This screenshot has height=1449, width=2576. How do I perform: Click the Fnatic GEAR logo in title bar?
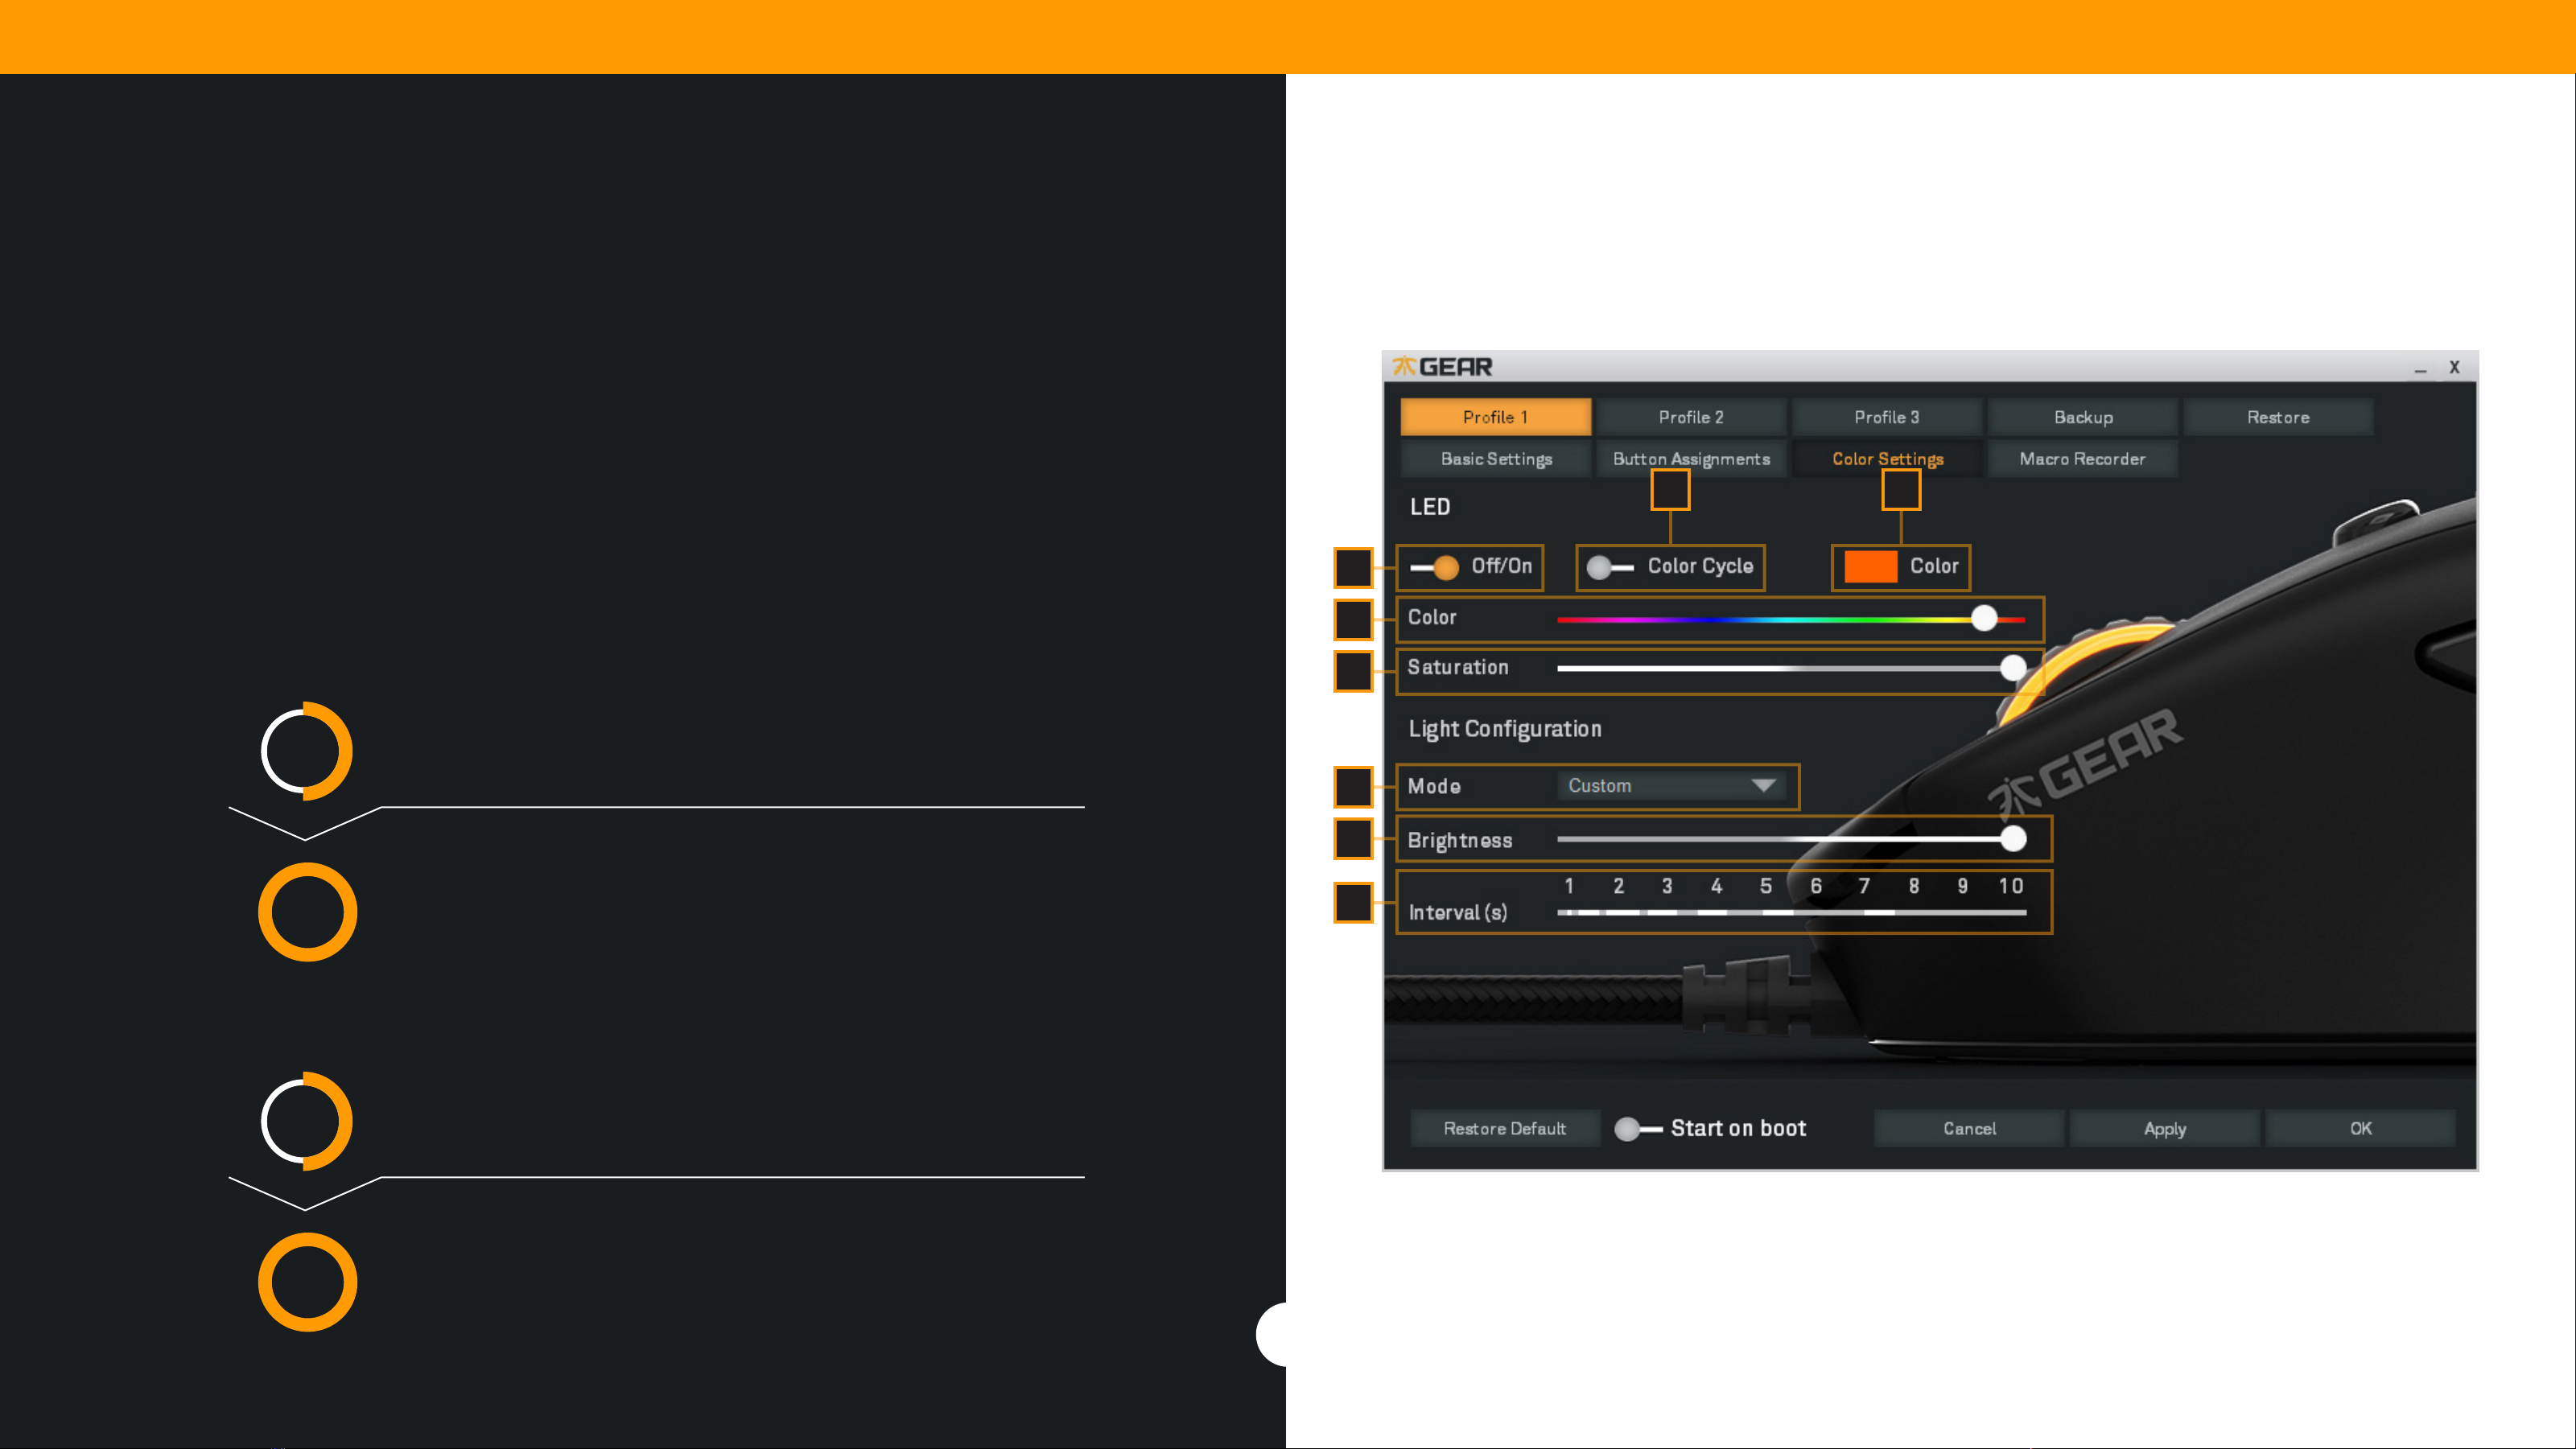(x=1442, y=367)
